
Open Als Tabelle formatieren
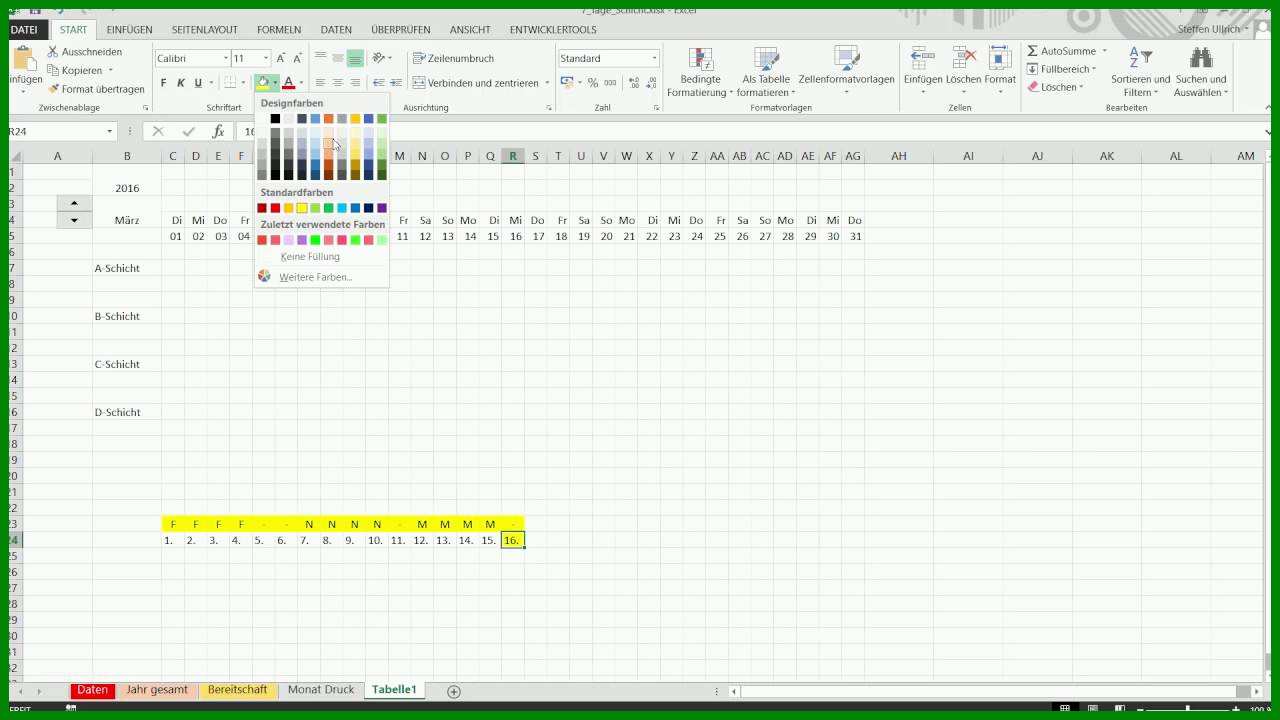(766, 72)
